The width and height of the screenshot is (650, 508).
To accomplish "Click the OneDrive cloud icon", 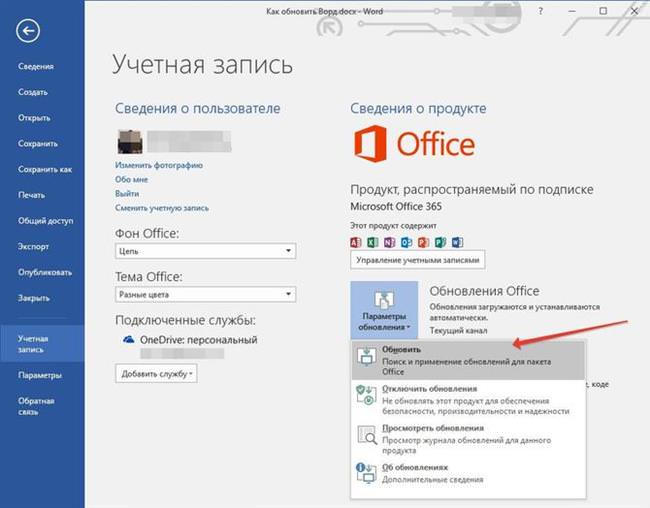I will point(129,340).
